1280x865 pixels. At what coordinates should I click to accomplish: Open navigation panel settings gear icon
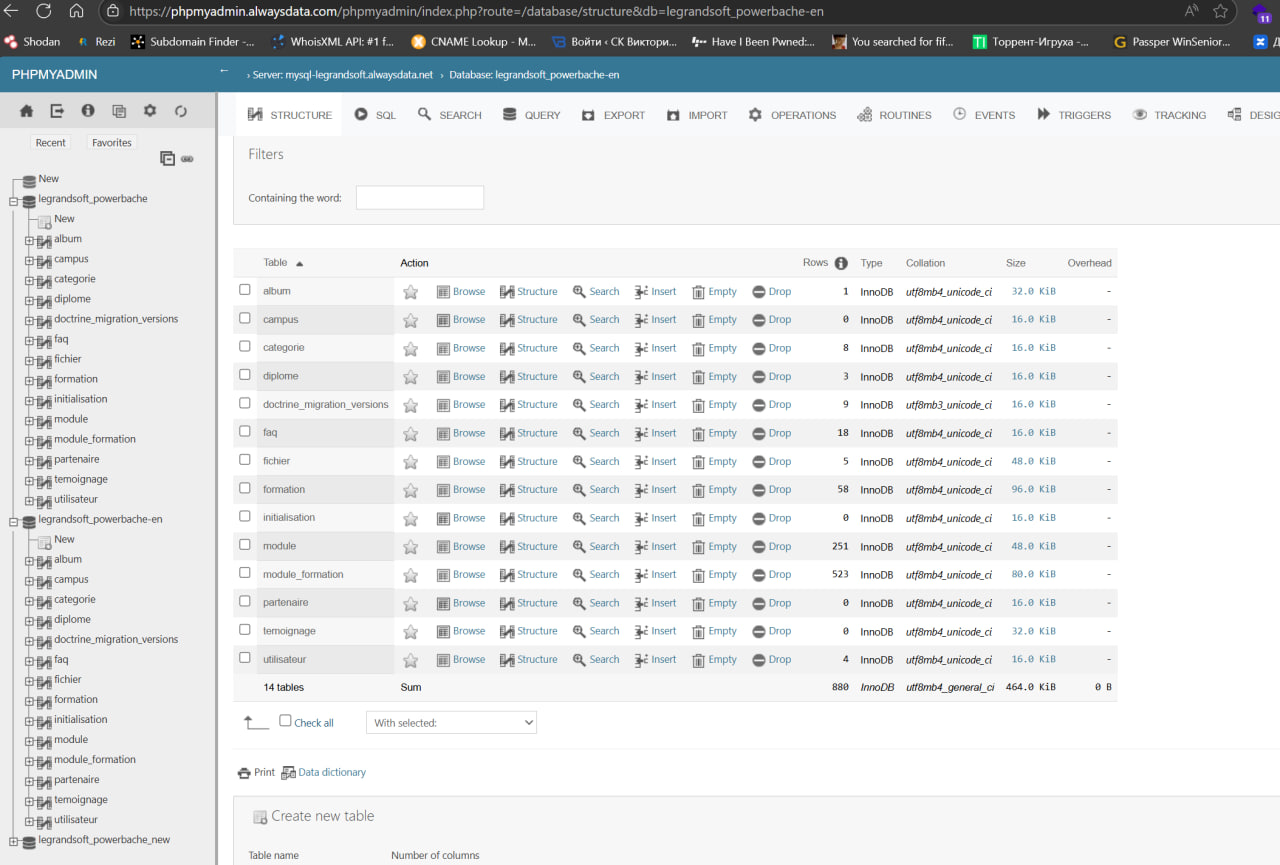pyautogui.click(x=150, y=111)
